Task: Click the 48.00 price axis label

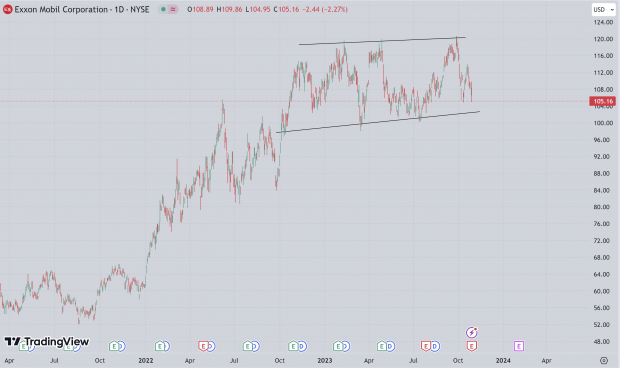Action: click(x=603, y=342)
